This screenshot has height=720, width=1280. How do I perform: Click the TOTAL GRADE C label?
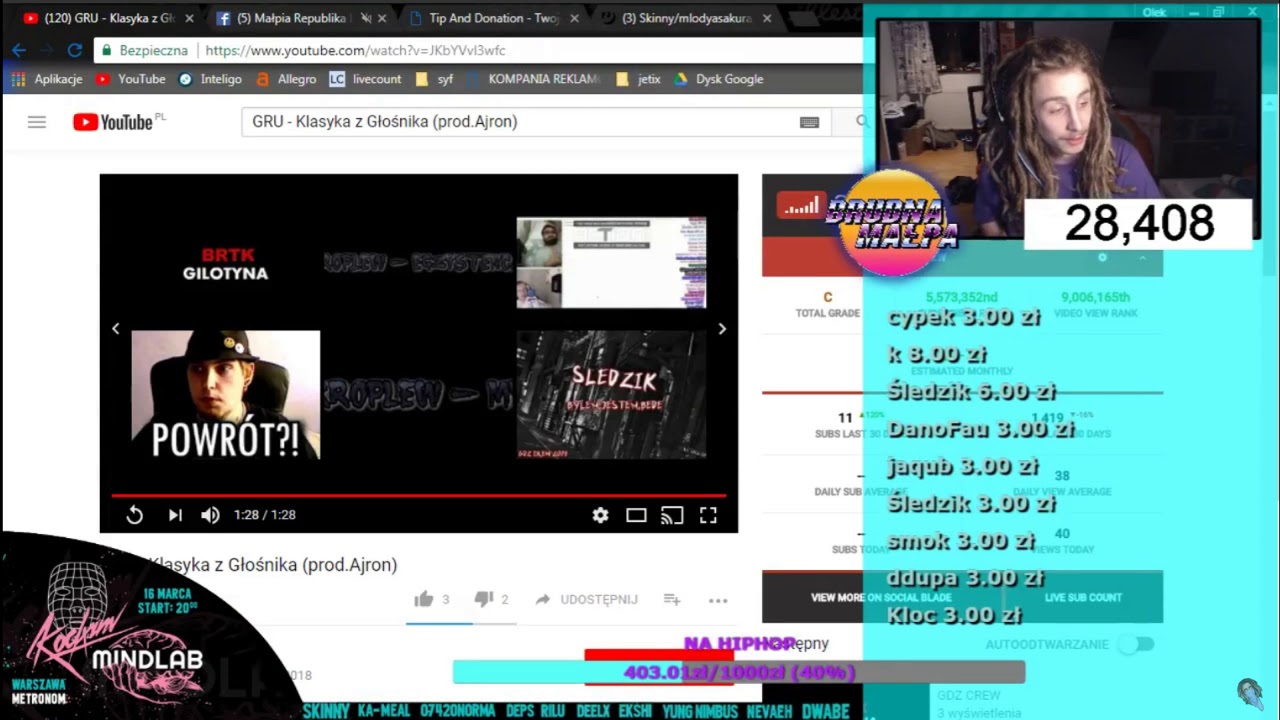tap(827, 304)
